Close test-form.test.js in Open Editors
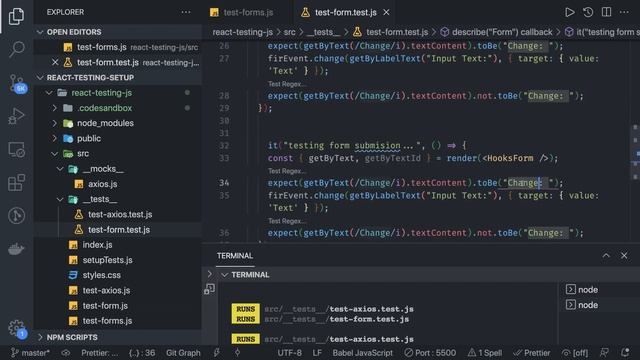This screenshot has width=640, height=360. coord(55,62)
